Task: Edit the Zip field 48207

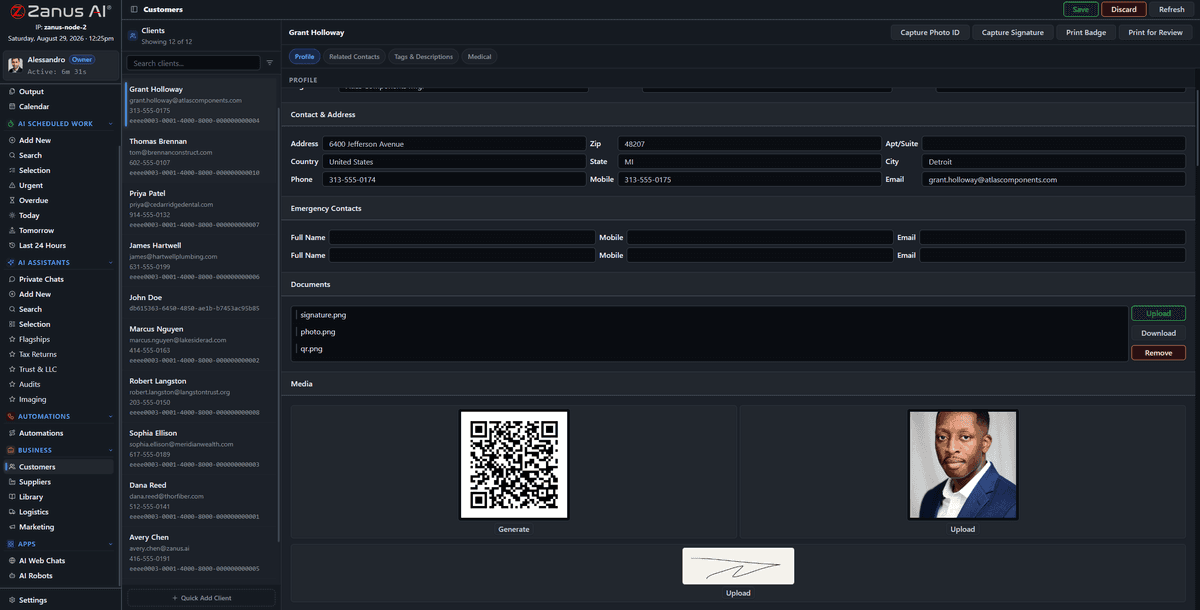Action: [749, 144]
